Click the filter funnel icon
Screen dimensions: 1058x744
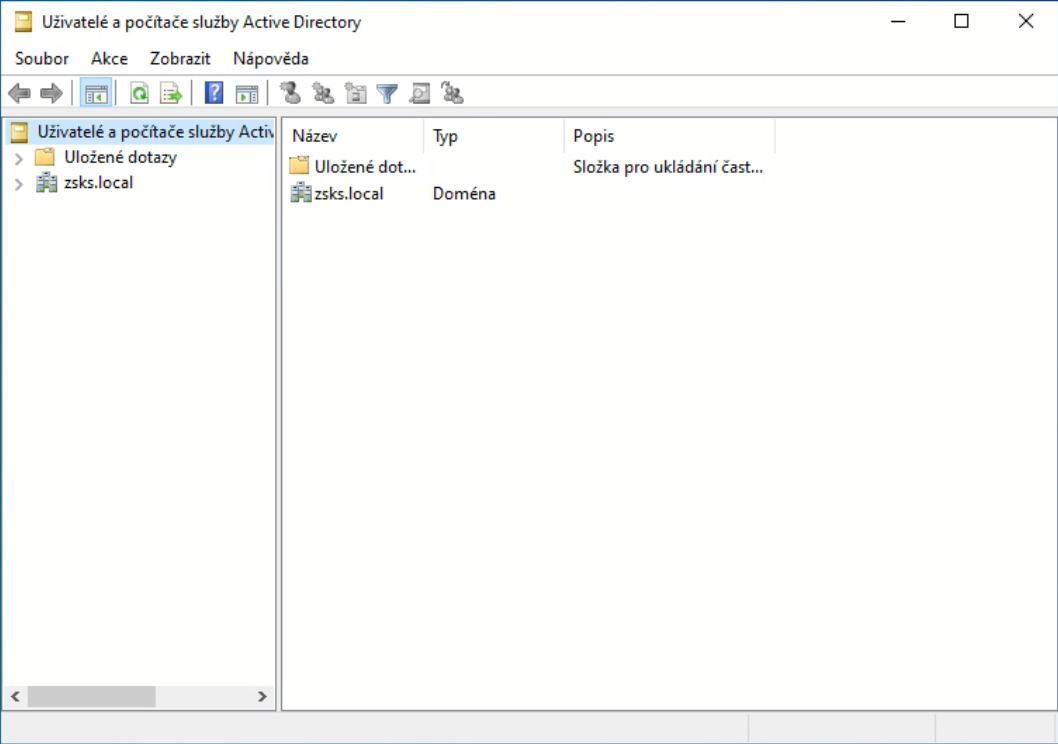387,93
